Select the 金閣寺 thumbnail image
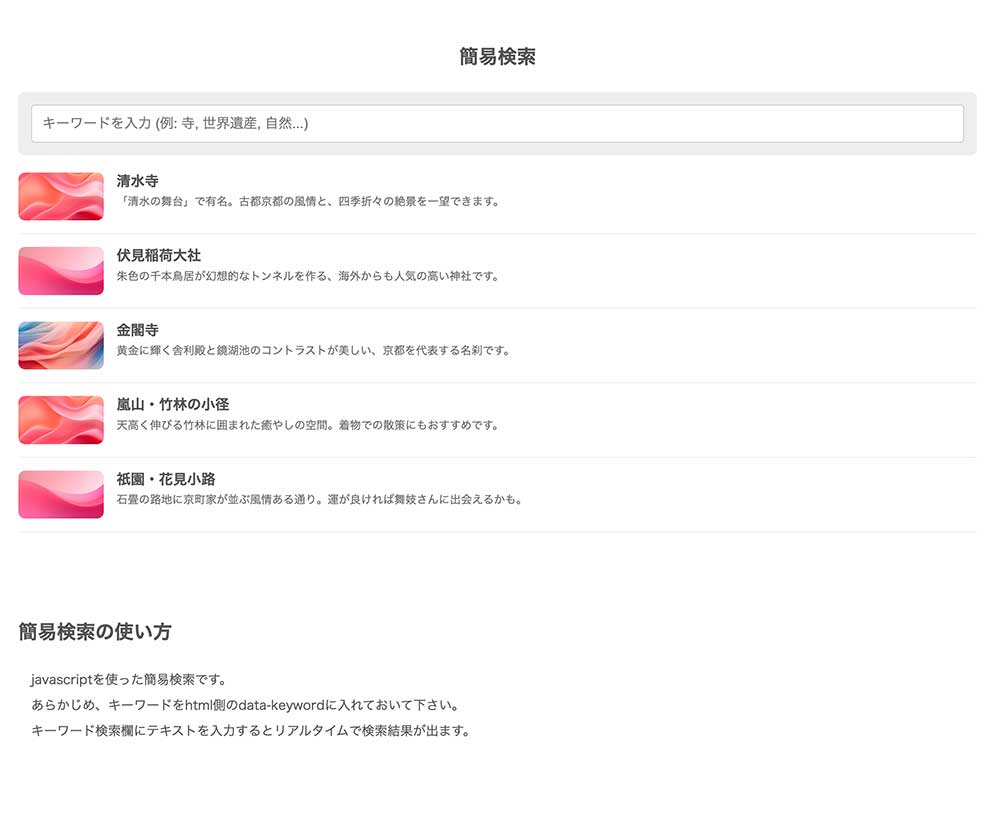This screenshot has width=1000, height=832. (61, 345)
